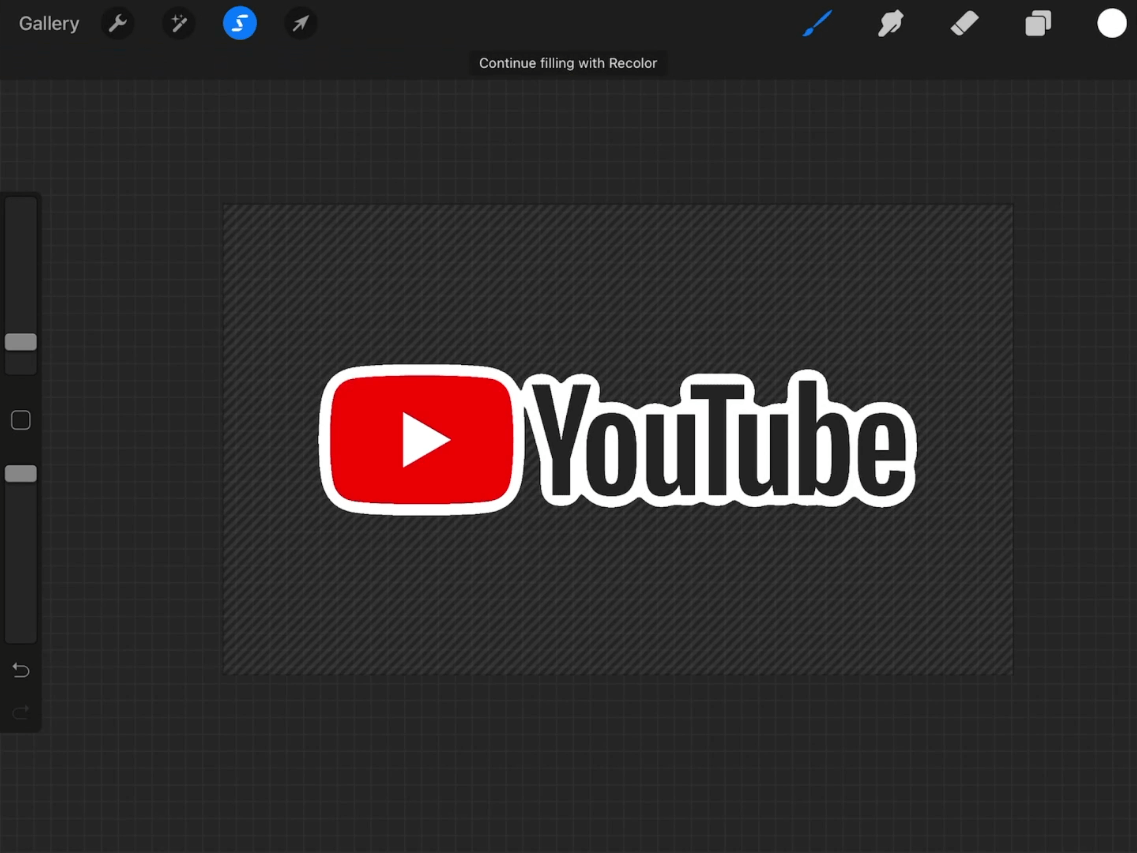Tap the Modify square button in the sidebar

(21, 420)
